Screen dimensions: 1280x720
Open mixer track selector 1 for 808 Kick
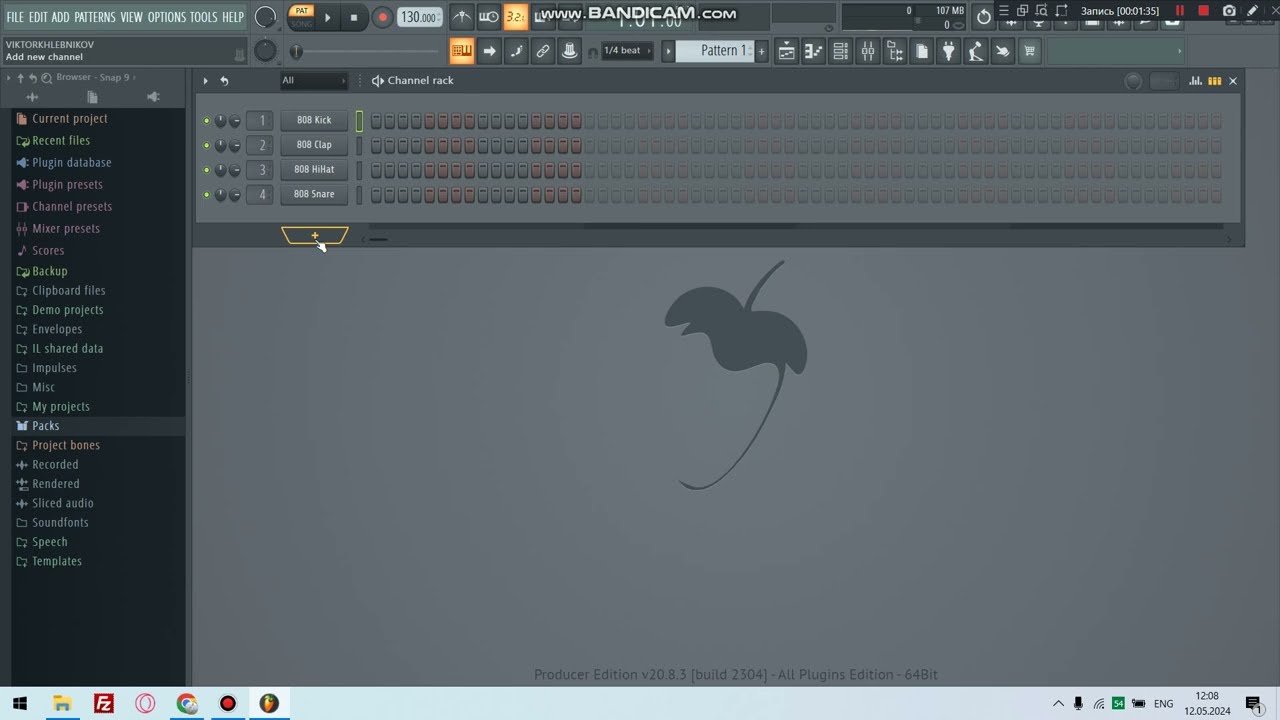[x=262, y=121]
